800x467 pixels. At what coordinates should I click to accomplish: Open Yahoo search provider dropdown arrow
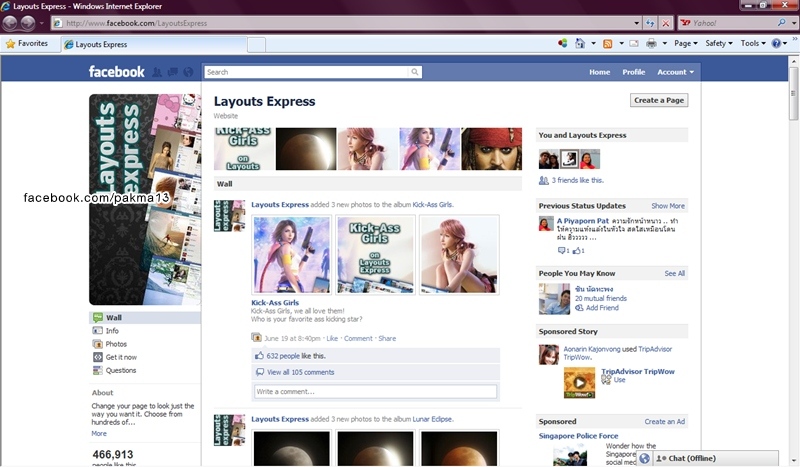(793, 23)
